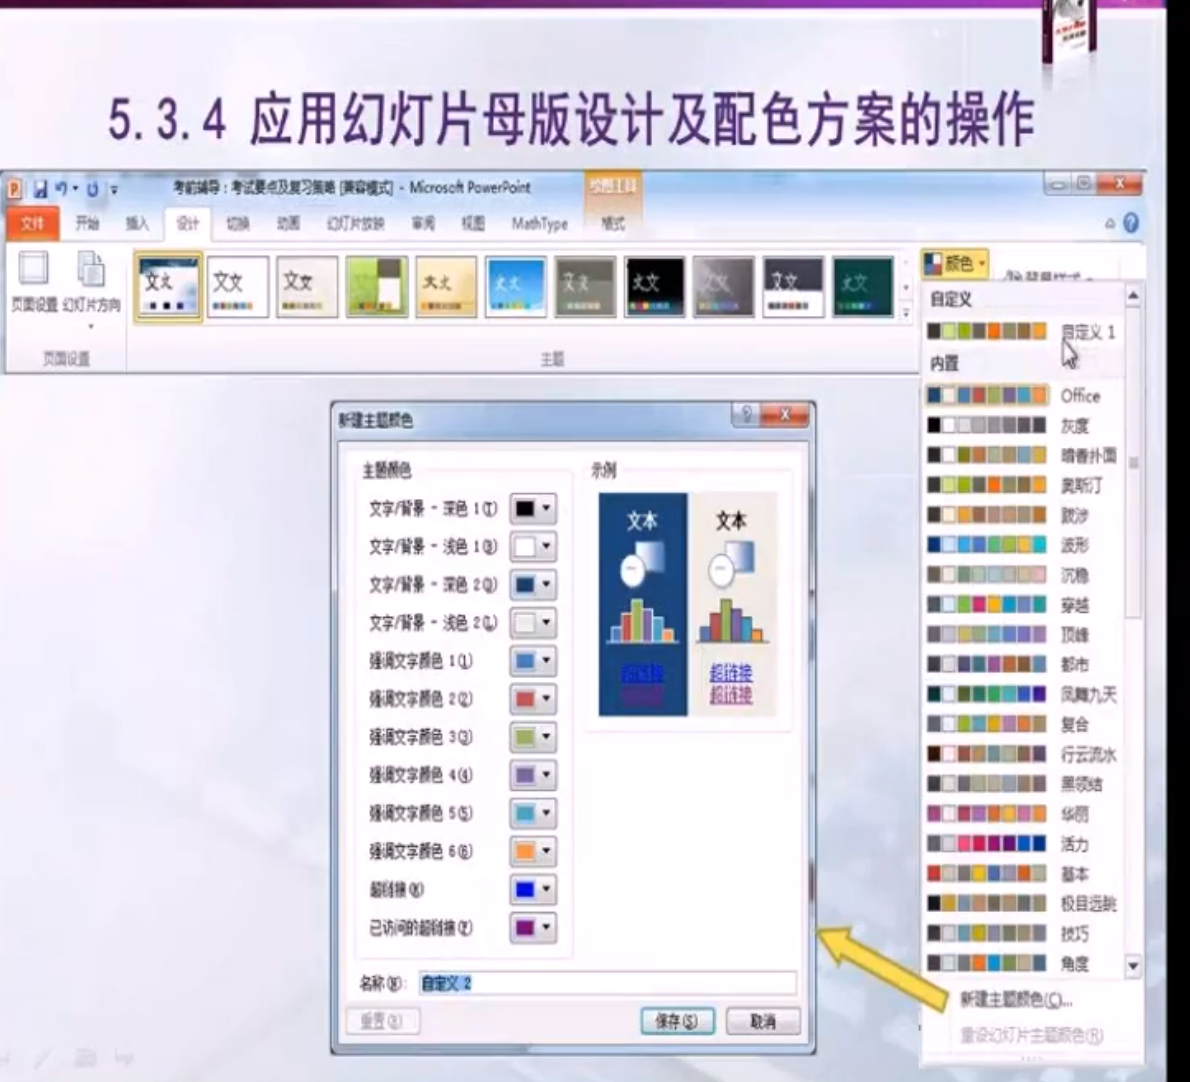1190x1082 pixels.
Task: Open the 超链接 hyperlink color dropdown
Action: pyautogui.click(x=533, y=889)
